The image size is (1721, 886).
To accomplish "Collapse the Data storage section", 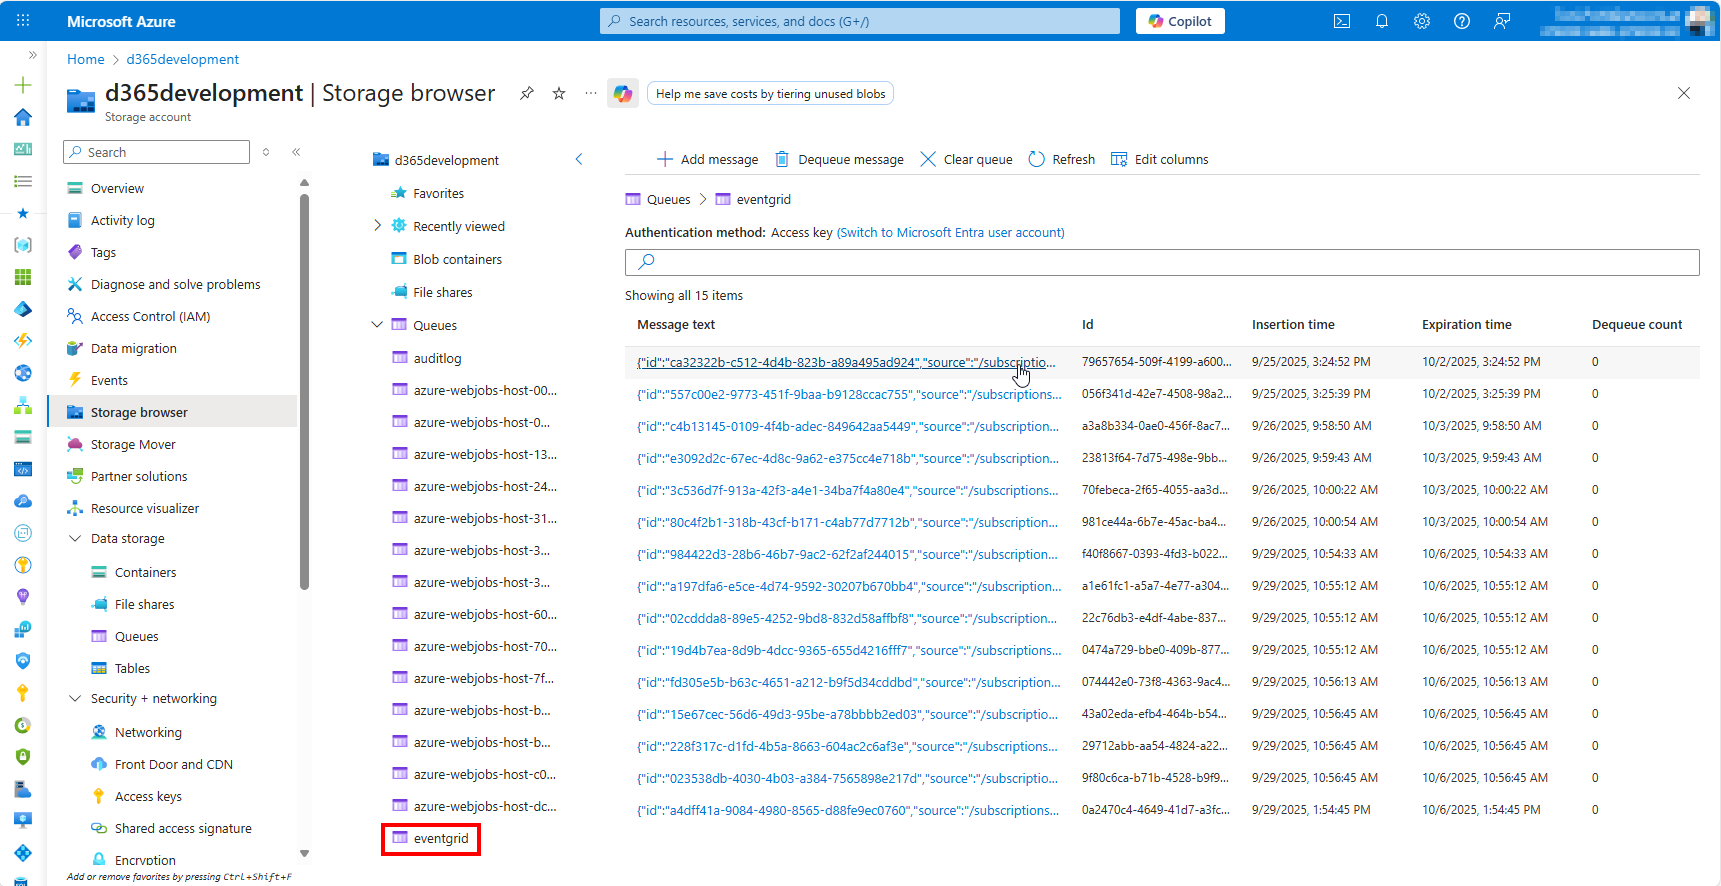I will click(75, 538).
